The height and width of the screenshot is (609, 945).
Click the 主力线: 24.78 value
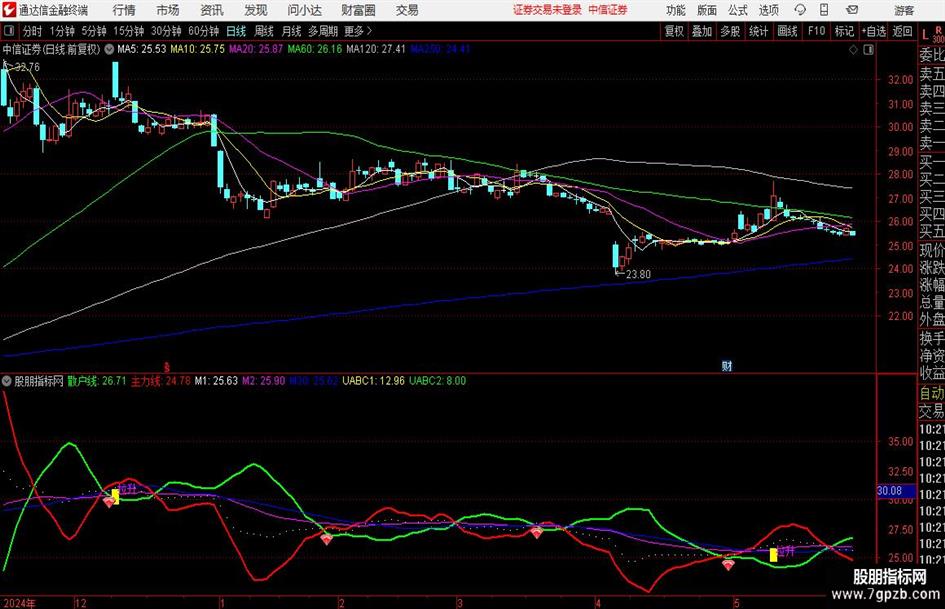coord(161,381)
